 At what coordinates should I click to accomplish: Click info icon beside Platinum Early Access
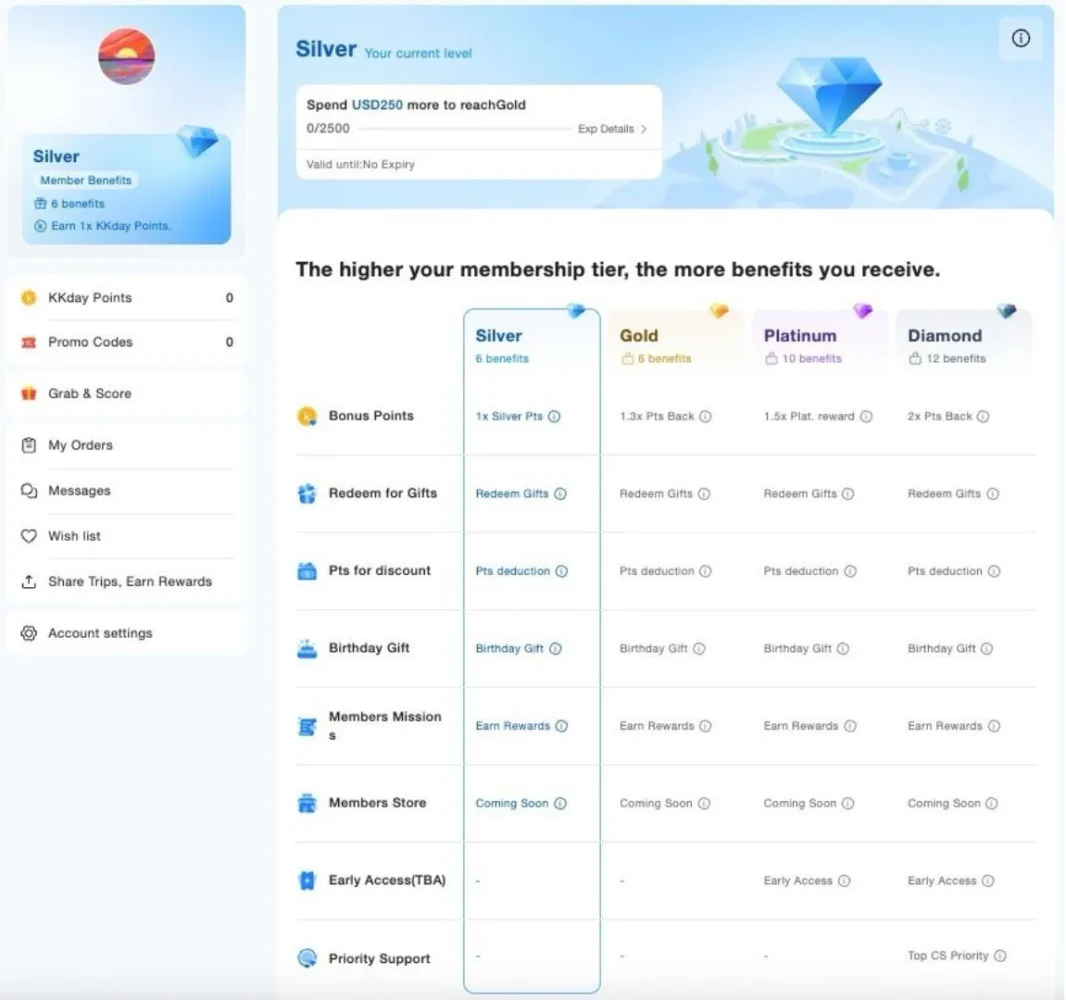click(844, 881)
